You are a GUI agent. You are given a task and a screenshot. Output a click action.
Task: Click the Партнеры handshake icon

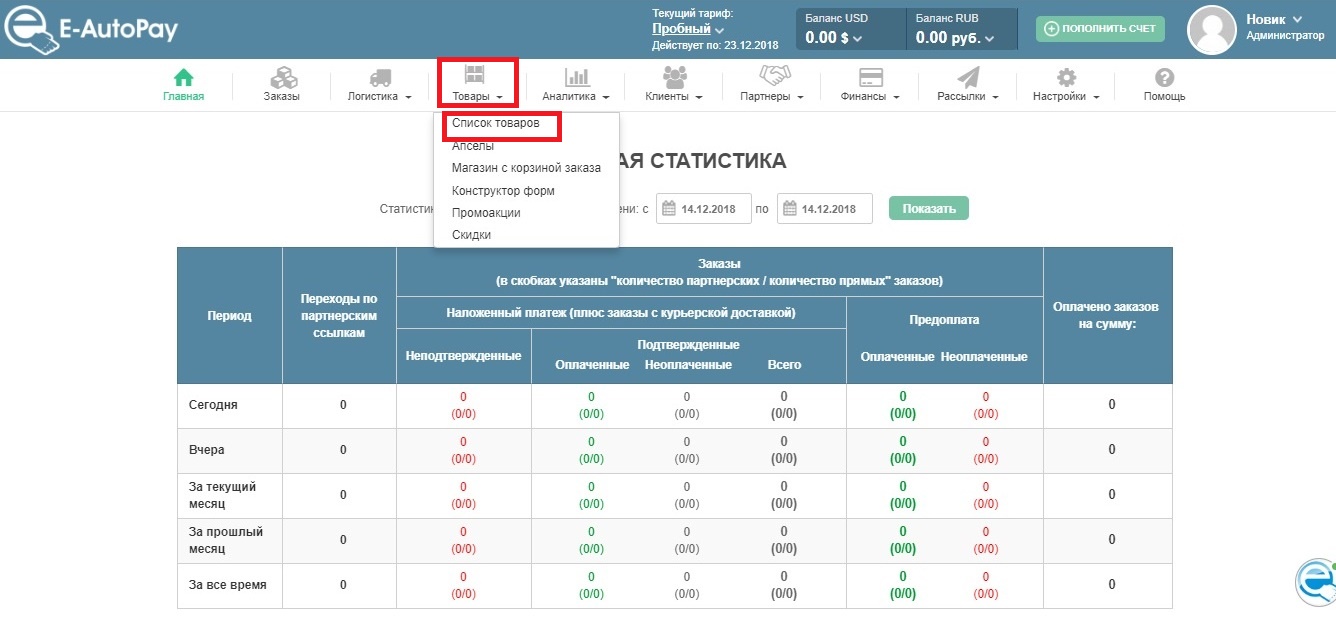pos(774,76)
